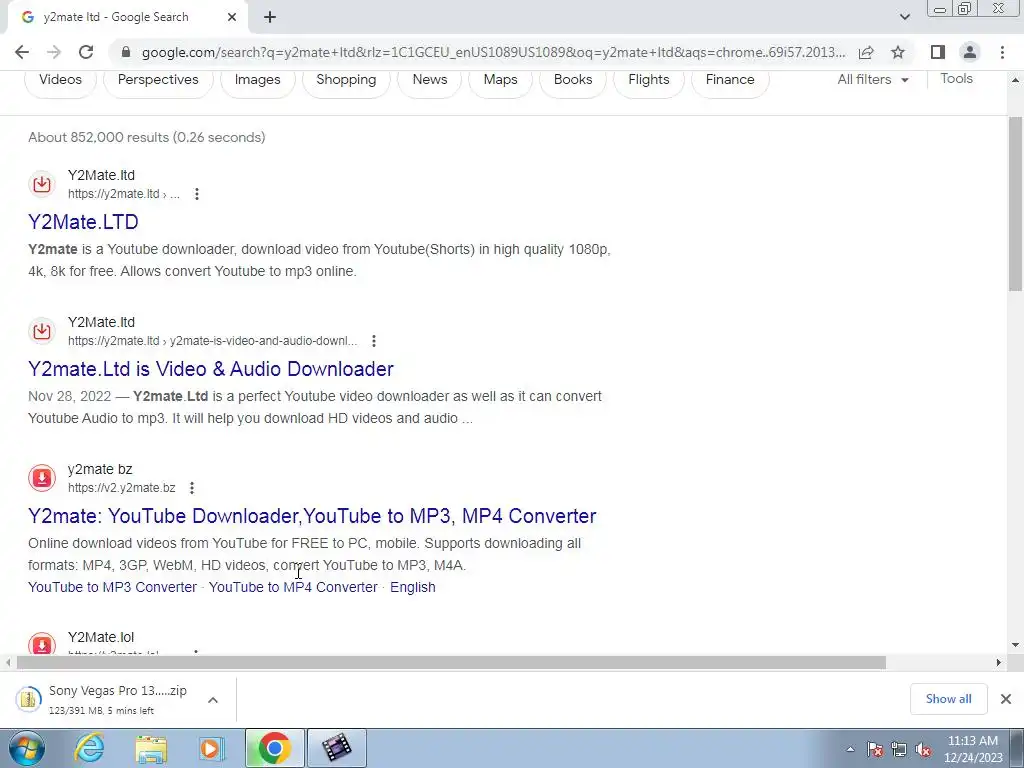
Task: Show all downloads
Action: click(x=948, y=699)
